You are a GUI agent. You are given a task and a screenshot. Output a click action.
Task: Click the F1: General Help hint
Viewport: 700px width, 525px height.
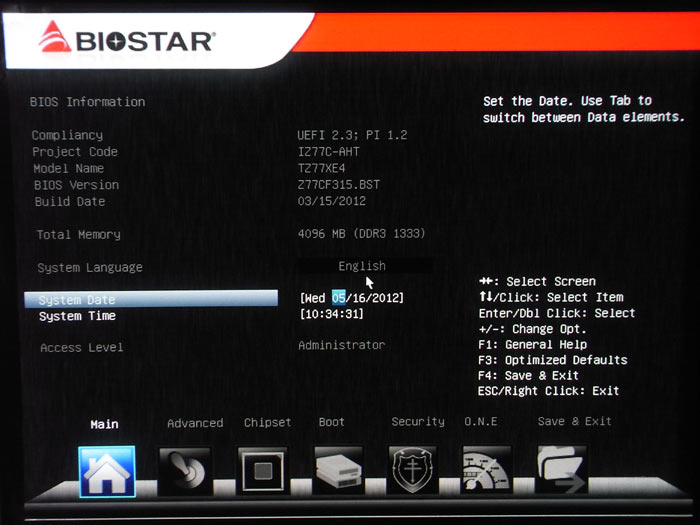532,344
